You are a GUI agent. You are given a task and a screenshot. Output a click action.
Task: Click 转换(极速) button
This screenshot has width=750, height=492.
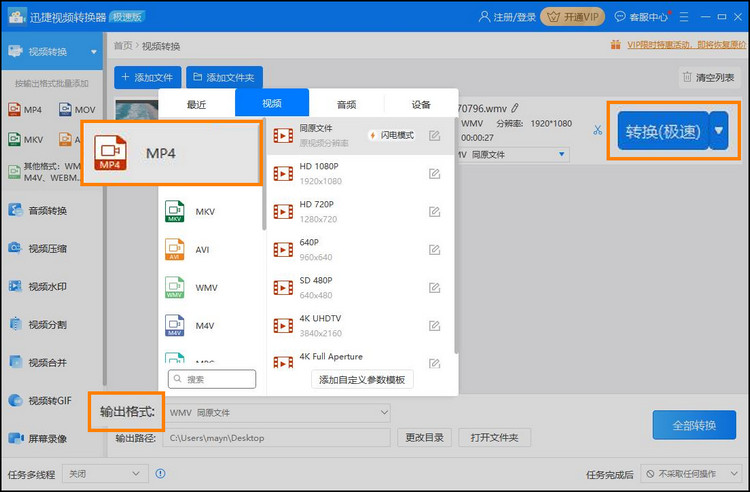[663, 131]
